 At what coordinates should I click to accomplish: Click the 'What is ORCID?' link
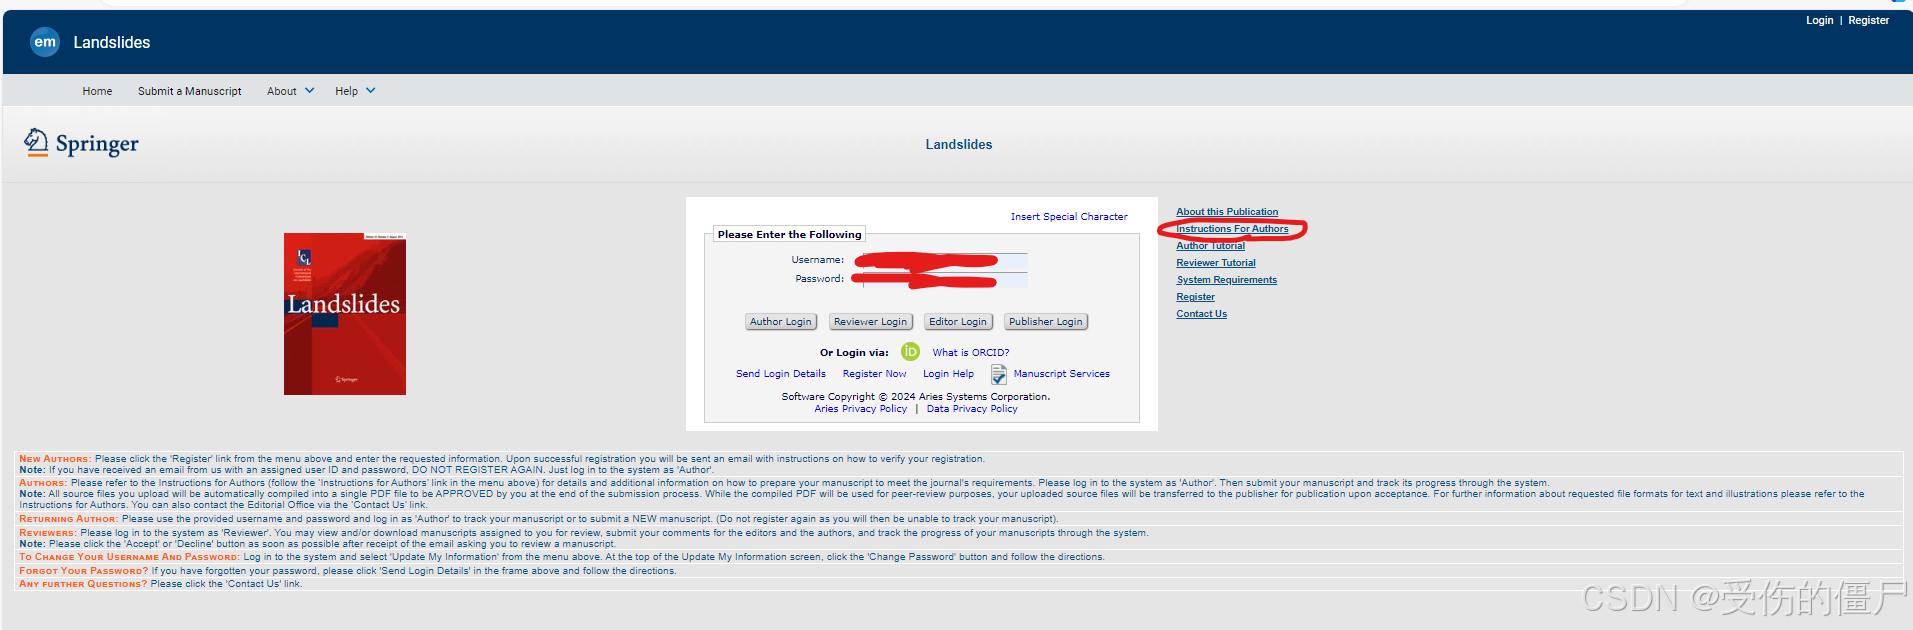(971, 353)
